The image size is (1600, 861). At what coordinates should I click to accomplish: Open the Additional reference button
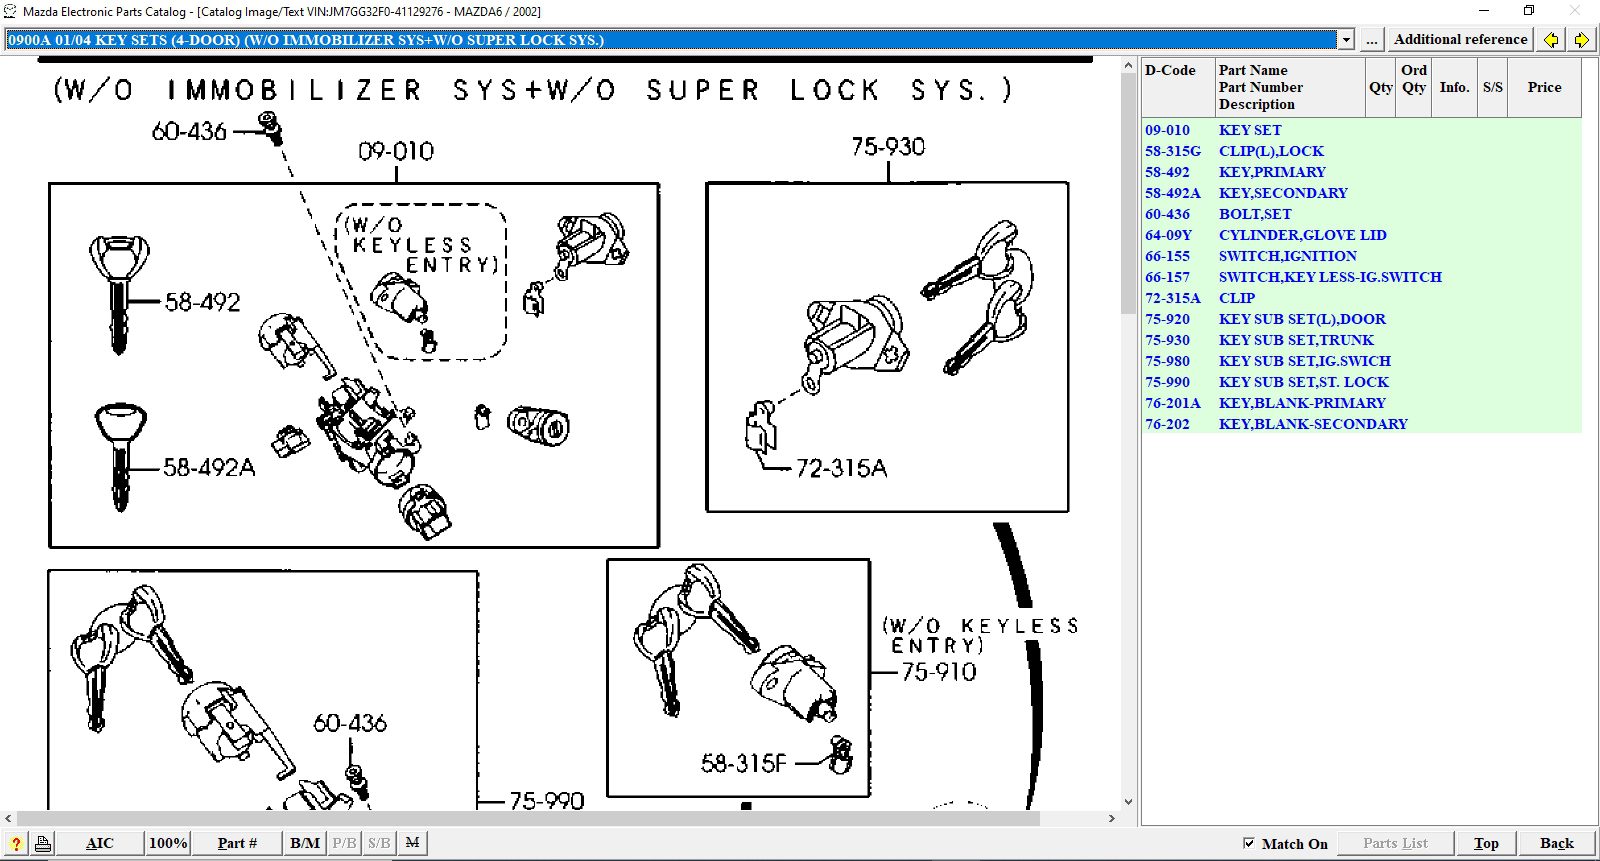[x=1461, y=40]
